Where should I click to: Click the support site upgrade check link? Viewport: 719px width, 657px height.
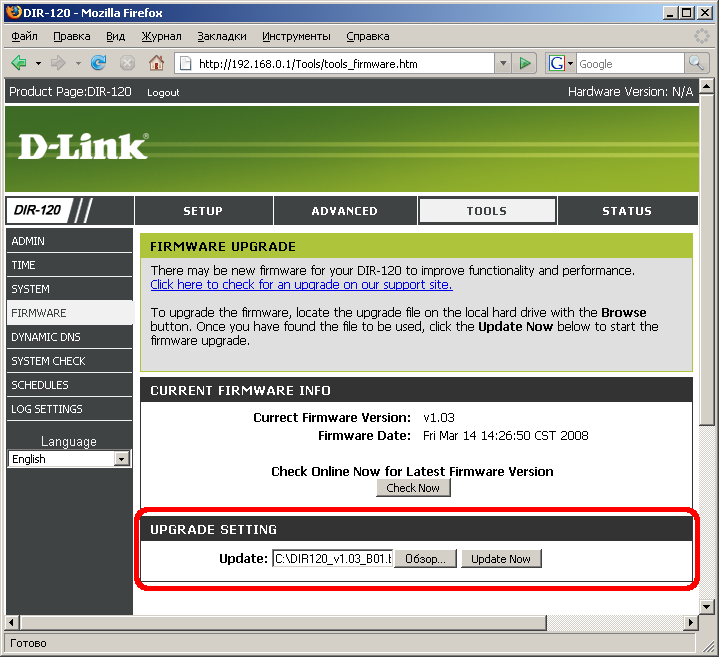(301, 285)
